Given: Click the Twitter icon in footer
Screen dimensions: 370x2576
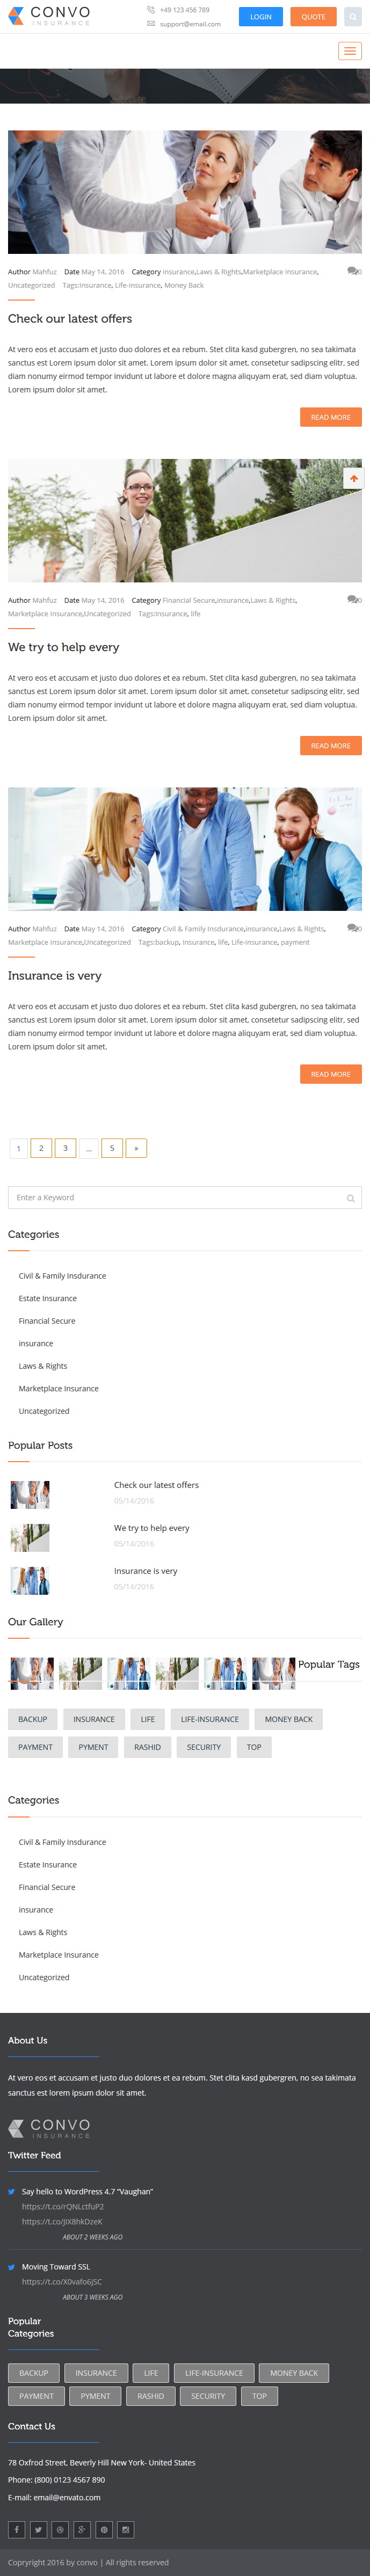Looking at the screenshot, I should pyautogui.click(x=38, y=2529).
